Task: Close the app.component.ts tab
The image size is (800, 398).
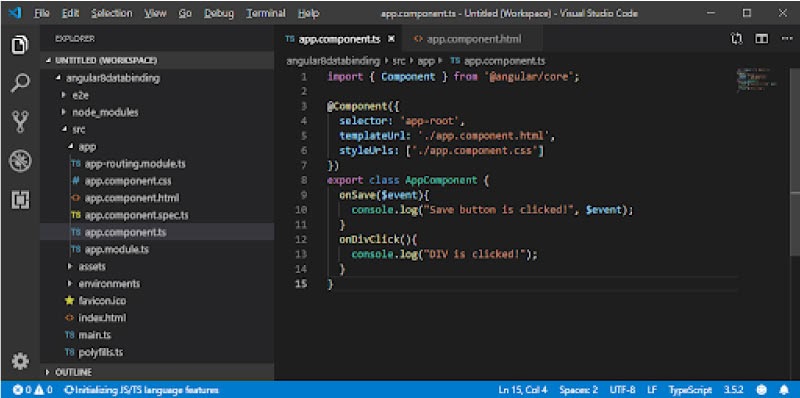Action: pyautogui.click(x=391, y=39)
